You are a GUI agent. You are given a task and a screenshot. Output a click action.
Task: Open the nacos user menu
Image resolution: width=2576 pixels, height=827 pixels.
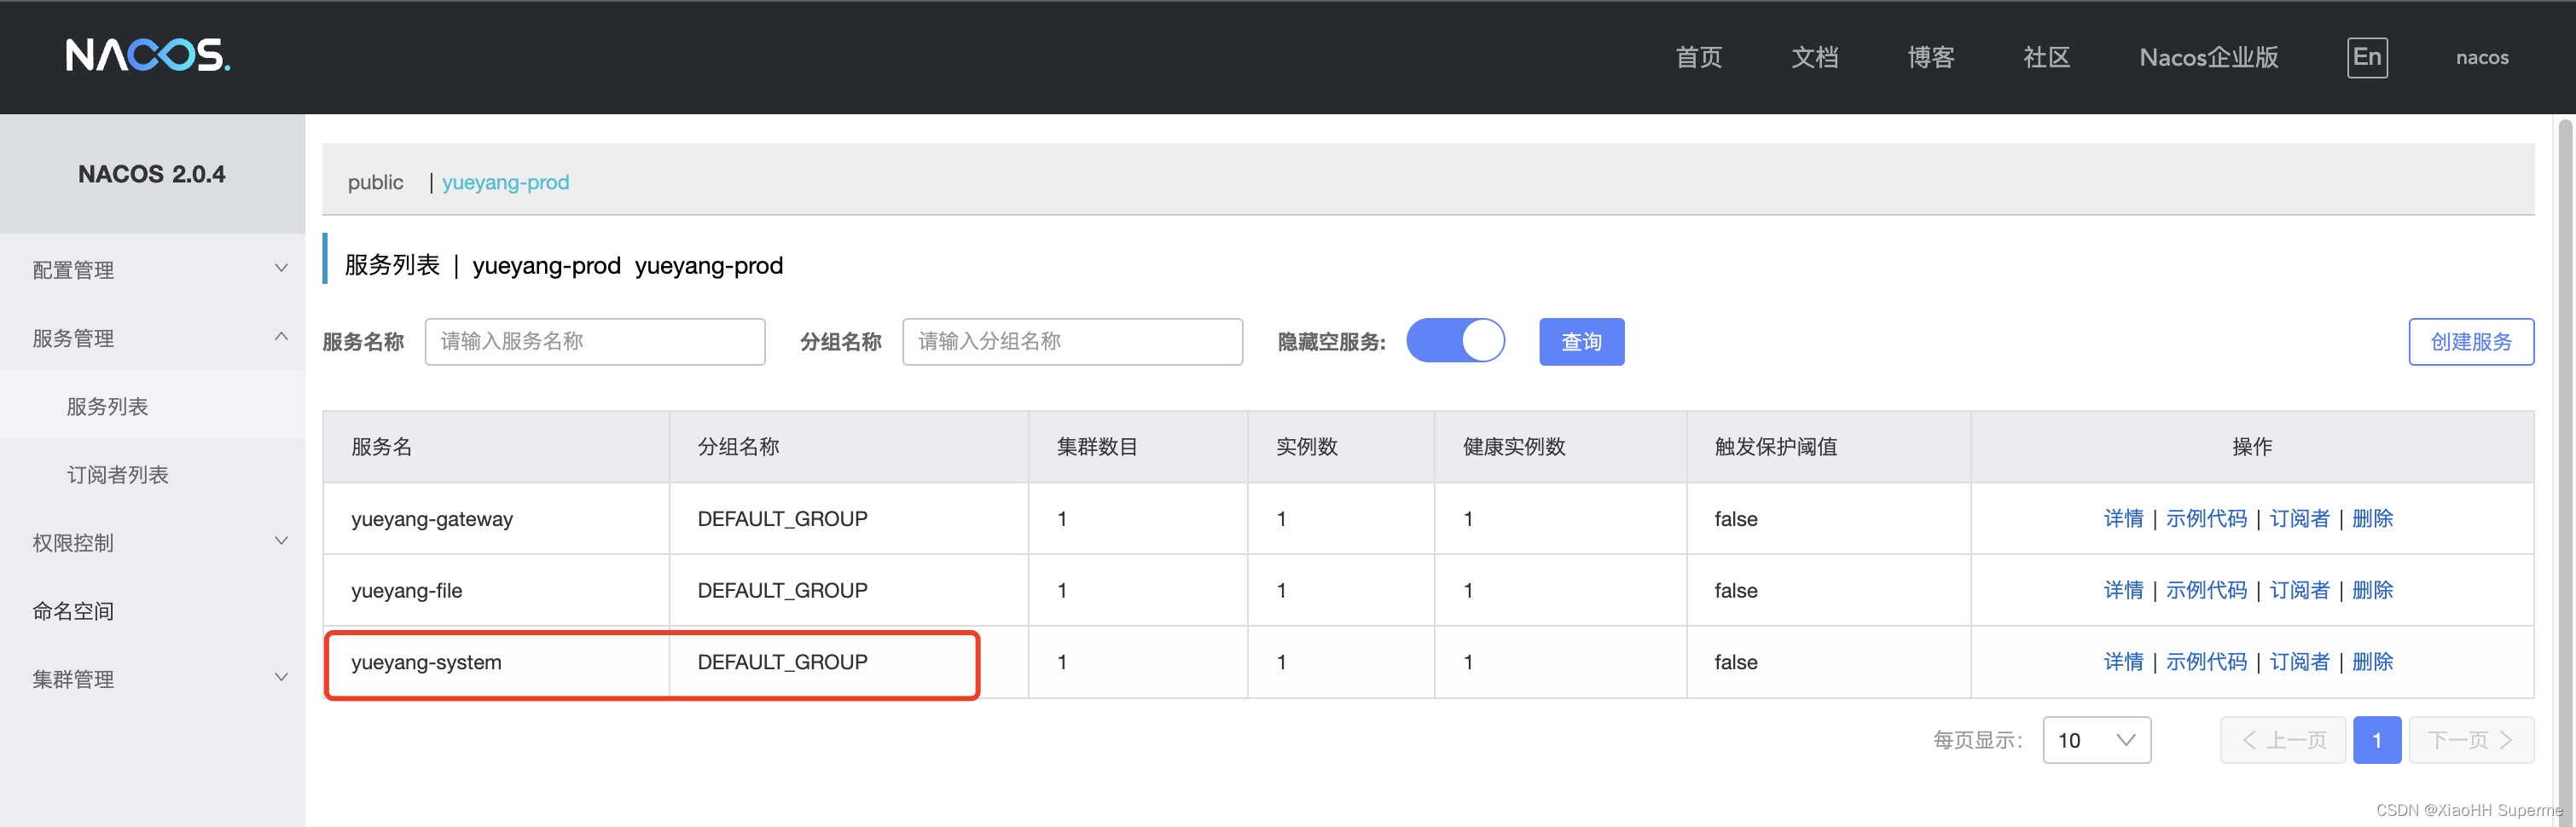(x=2482, y=57)
